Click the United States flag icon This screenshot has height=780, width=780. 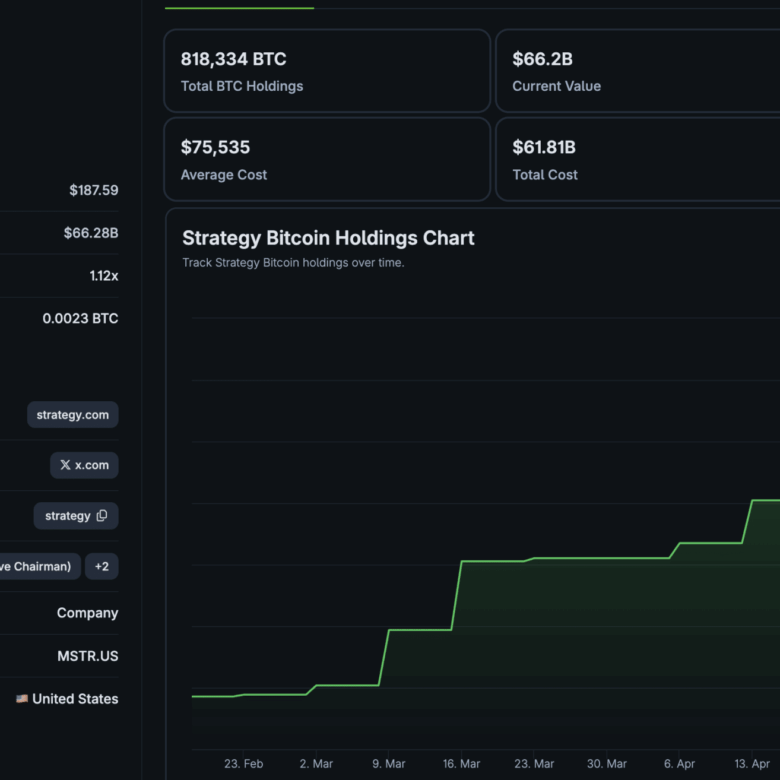coord(22,698)
